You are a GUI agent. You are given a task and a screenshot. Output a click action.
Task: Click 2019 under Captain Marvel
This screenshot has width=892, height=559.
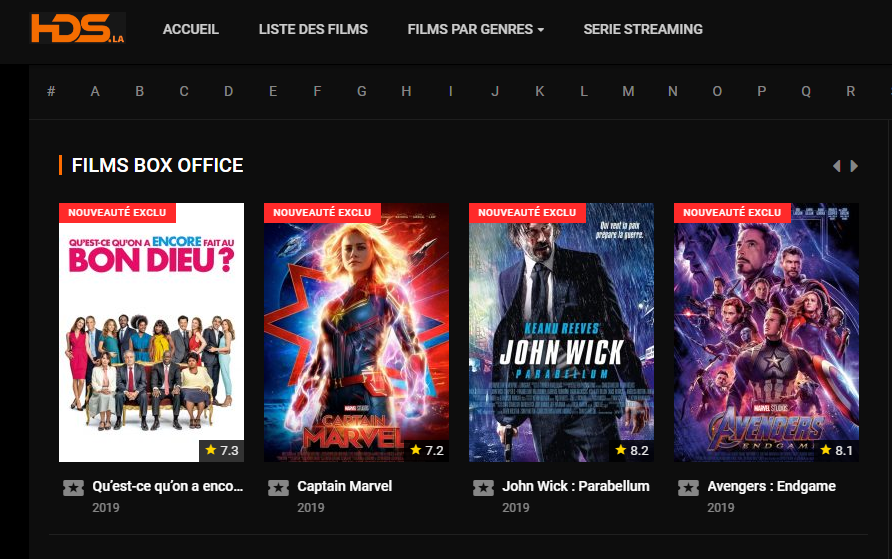pyautogui.click(x=311, y=508)
